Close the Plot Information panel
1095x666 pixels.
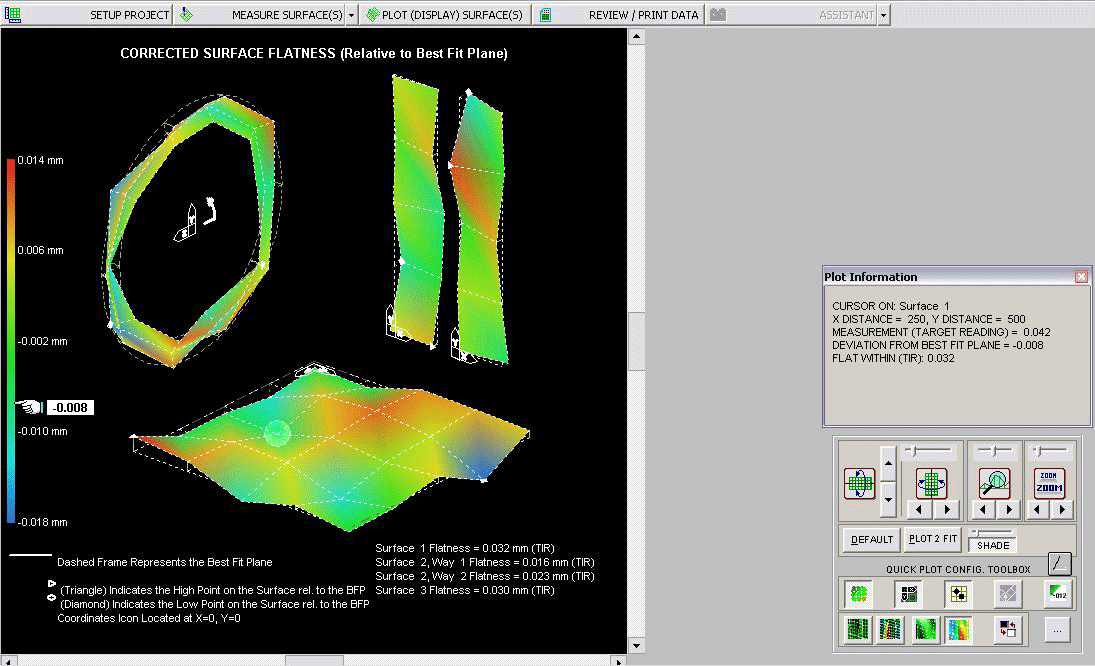[x=1081, y=276]
